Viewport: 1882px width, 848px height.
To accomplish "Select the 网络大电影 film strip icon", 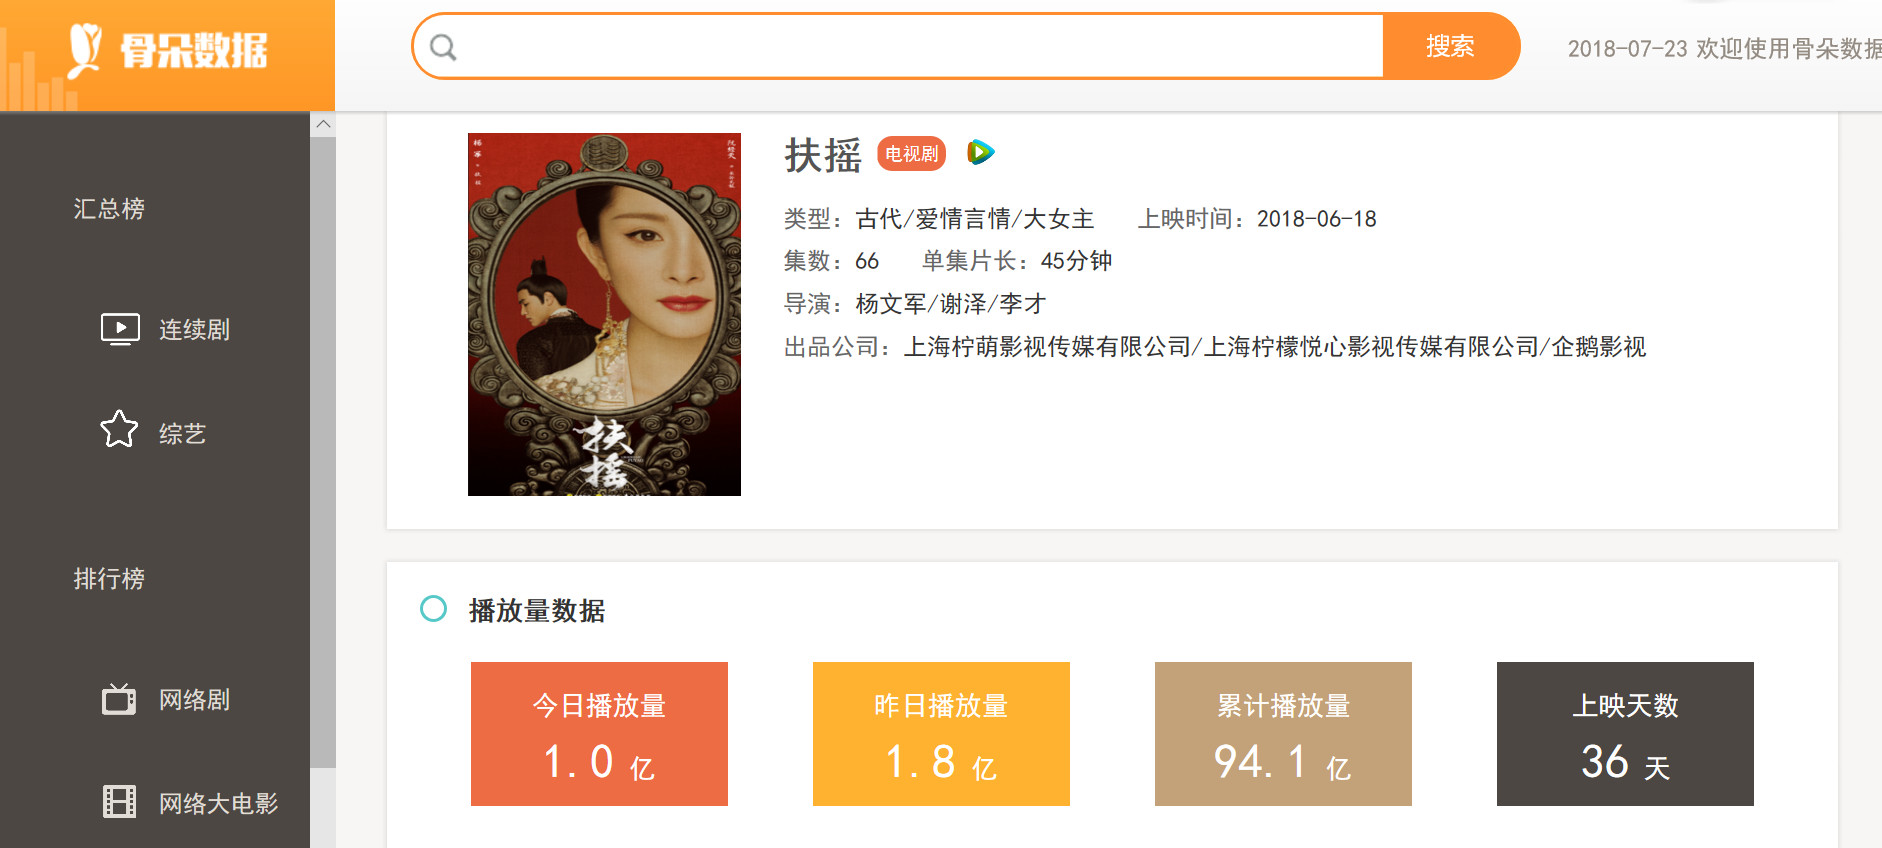I will tap(119, 802).
